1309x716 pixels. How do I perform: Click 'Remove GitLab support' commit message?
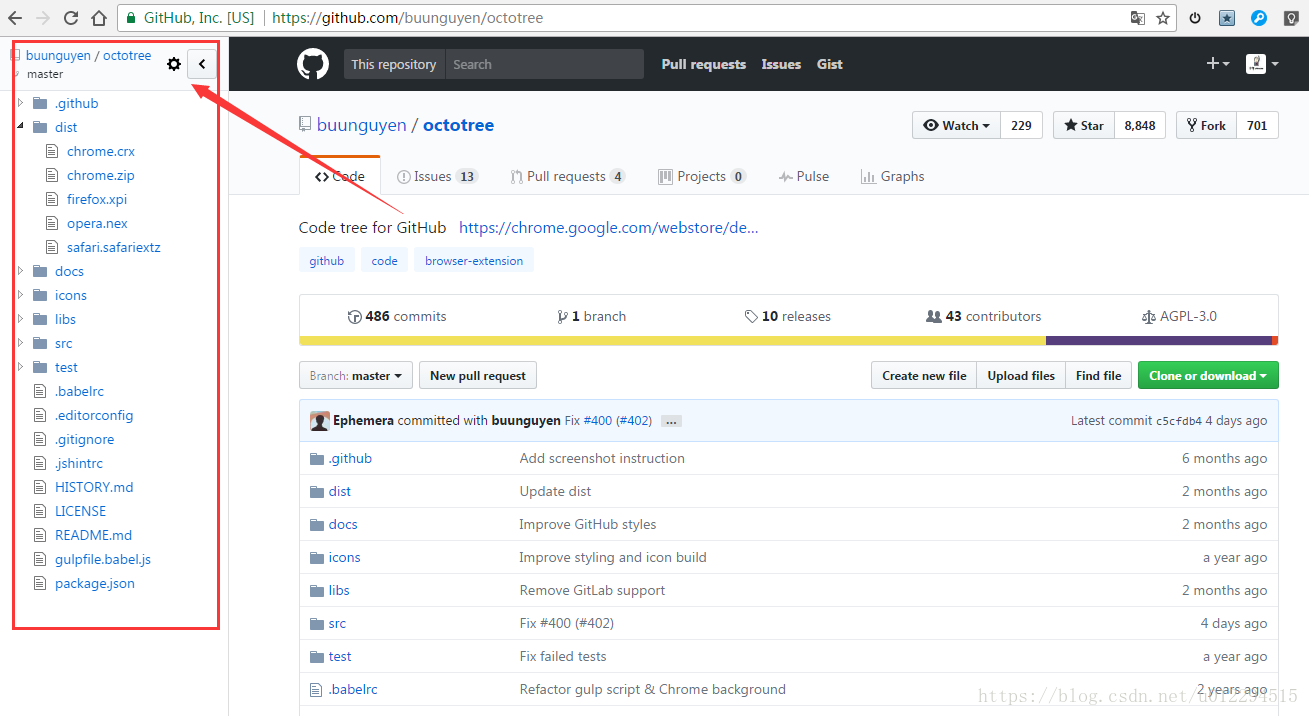coord(592,590)
